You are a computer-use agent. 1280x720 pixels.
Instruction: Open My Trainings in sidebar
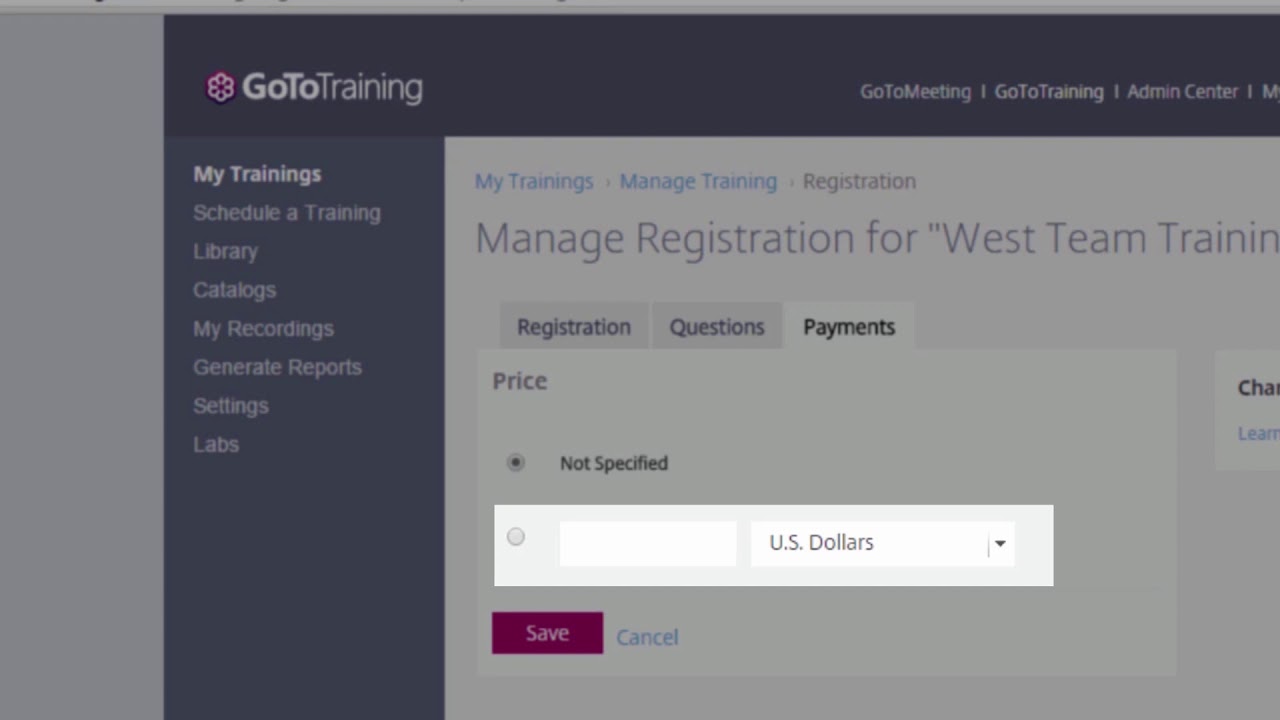pyautogui.click(x=257, y=174)
